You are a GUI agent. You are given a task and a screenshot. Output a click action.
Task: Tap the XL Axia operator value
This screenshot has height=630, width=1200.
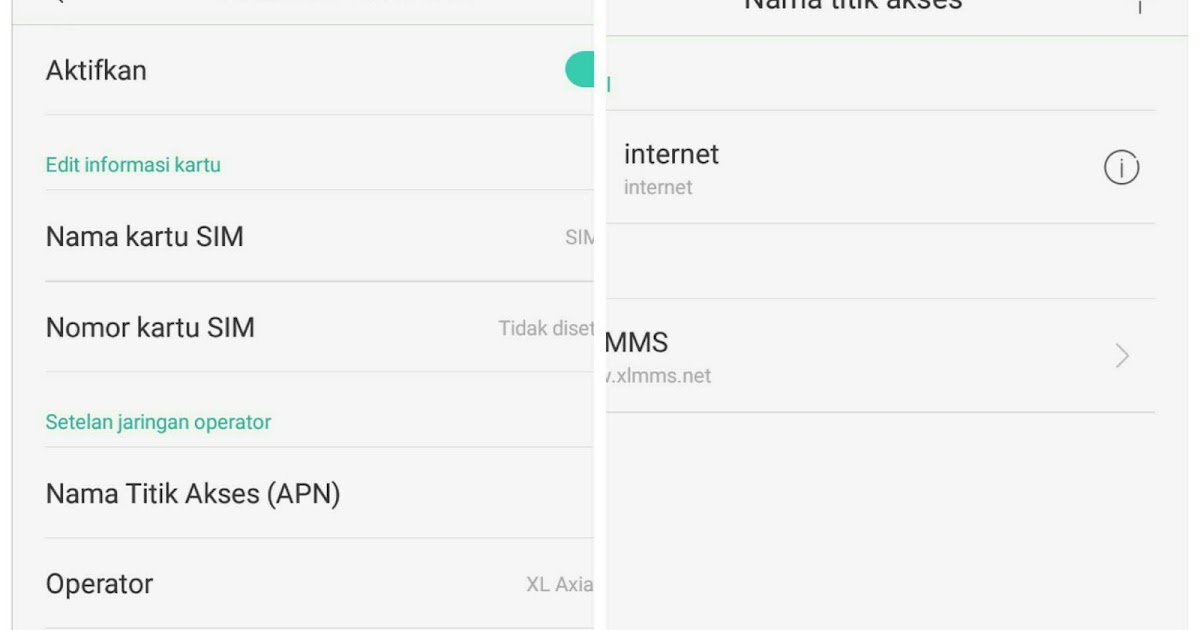[560, 584]
